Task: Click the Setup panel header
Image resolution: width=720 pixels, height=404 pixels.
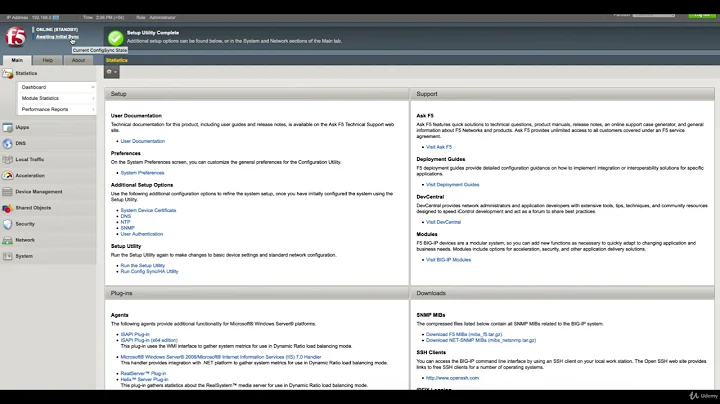Action: point(257,94)
